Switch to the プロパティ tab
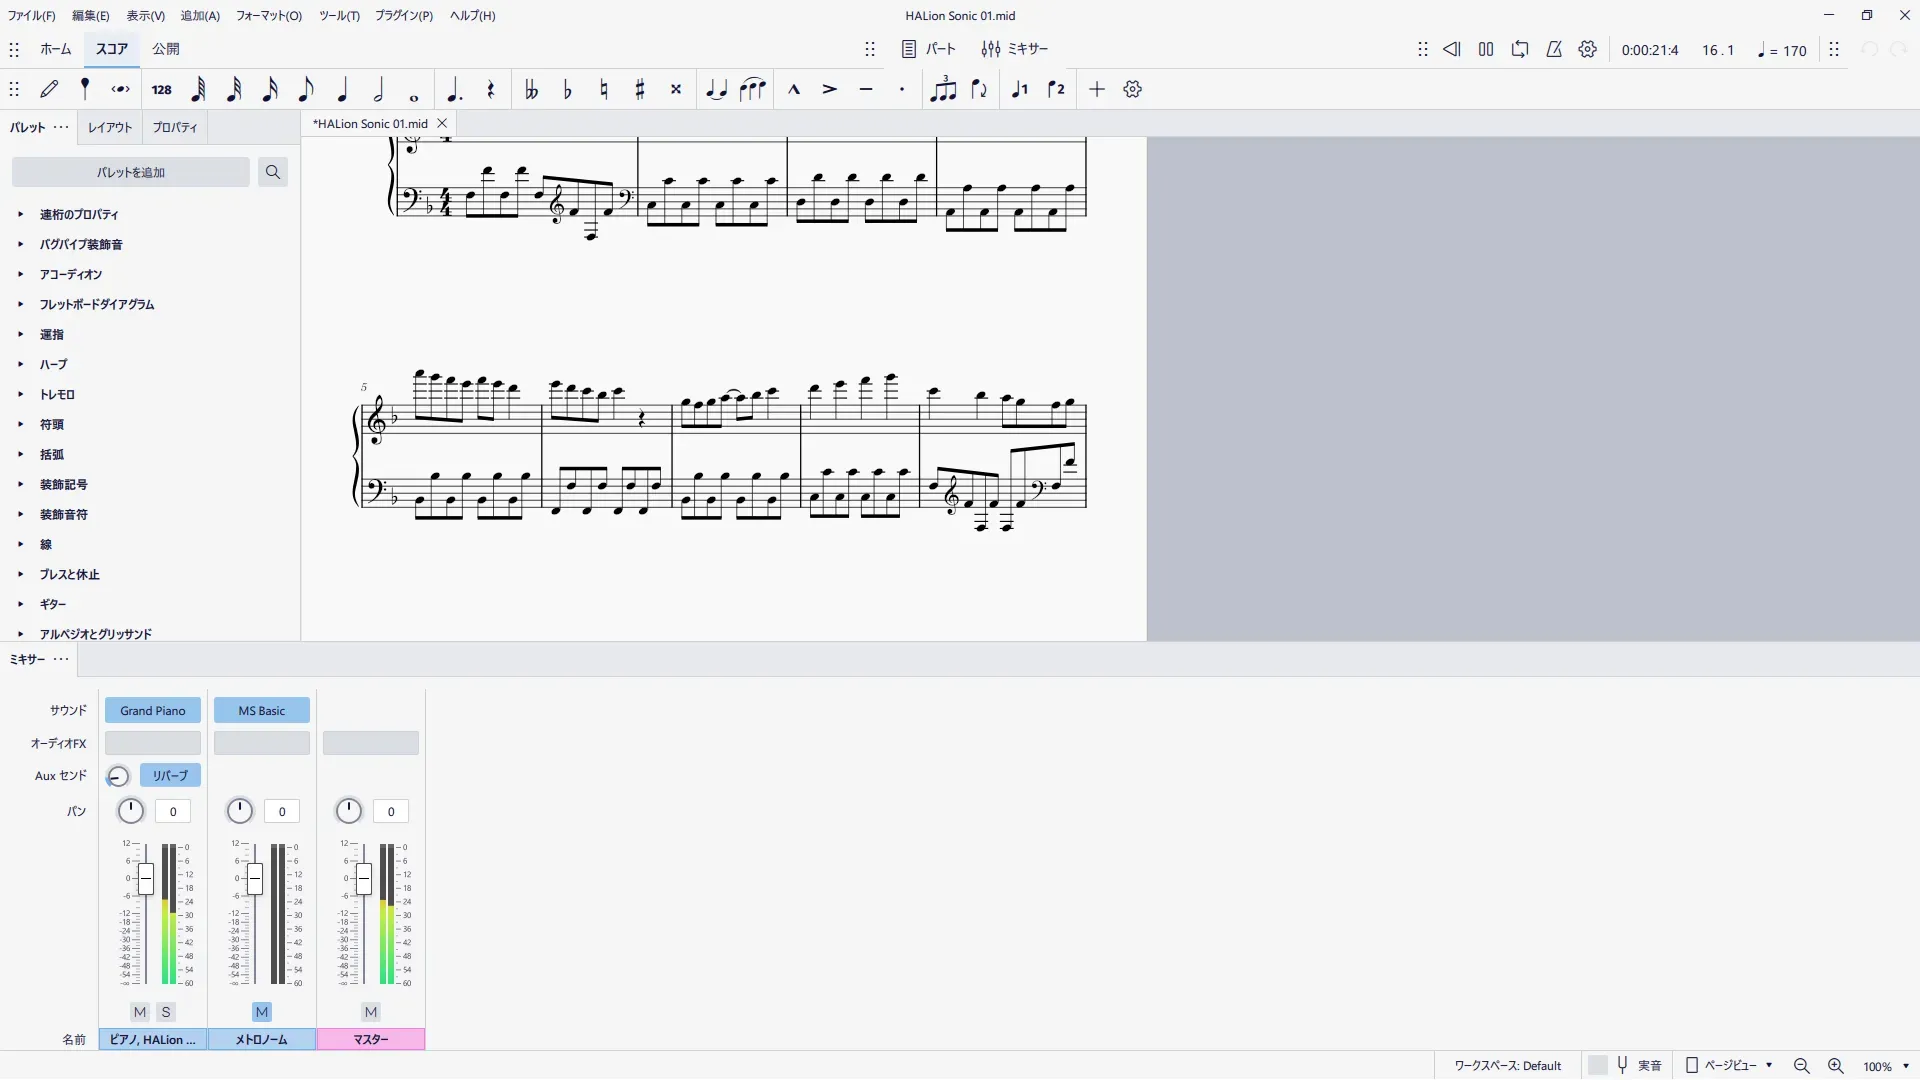Viewport: 1920px width, 1080px height. tap(175, 127)
